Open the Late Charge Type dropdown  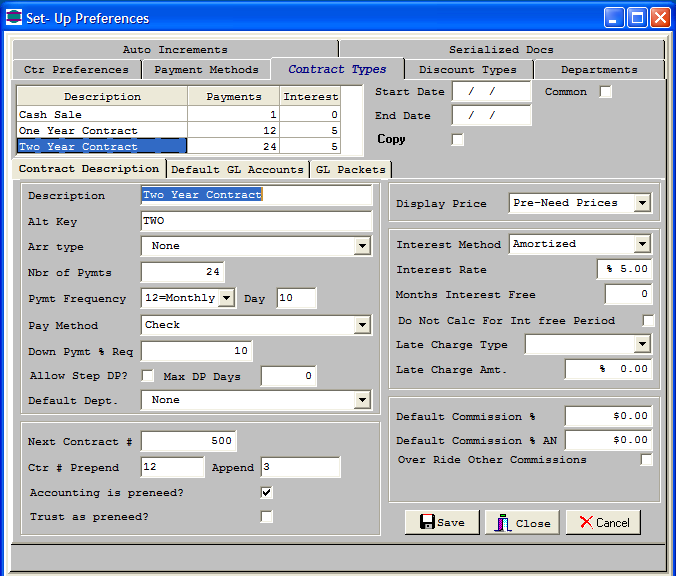click(x=642, y=345)
